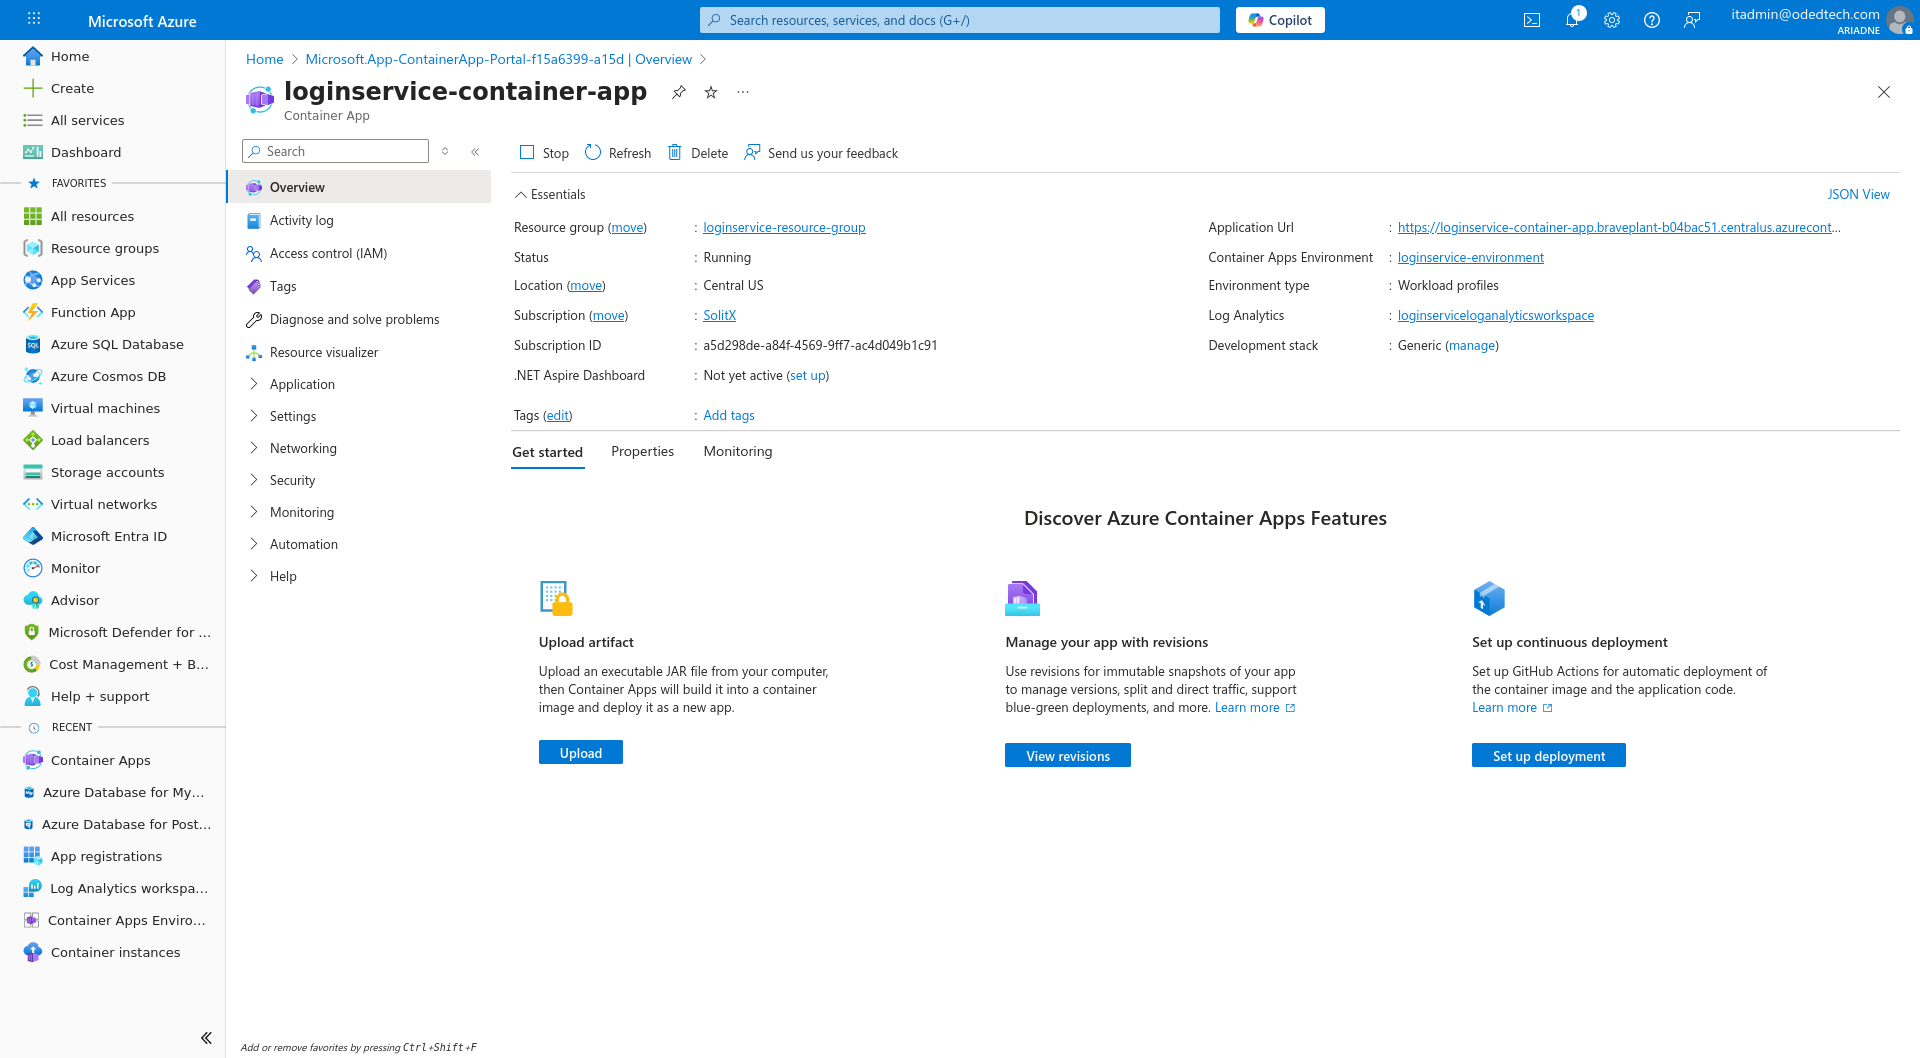1920x1058 pixels.
Task: Click Set up deployment
Action: tap(1548, 755)
